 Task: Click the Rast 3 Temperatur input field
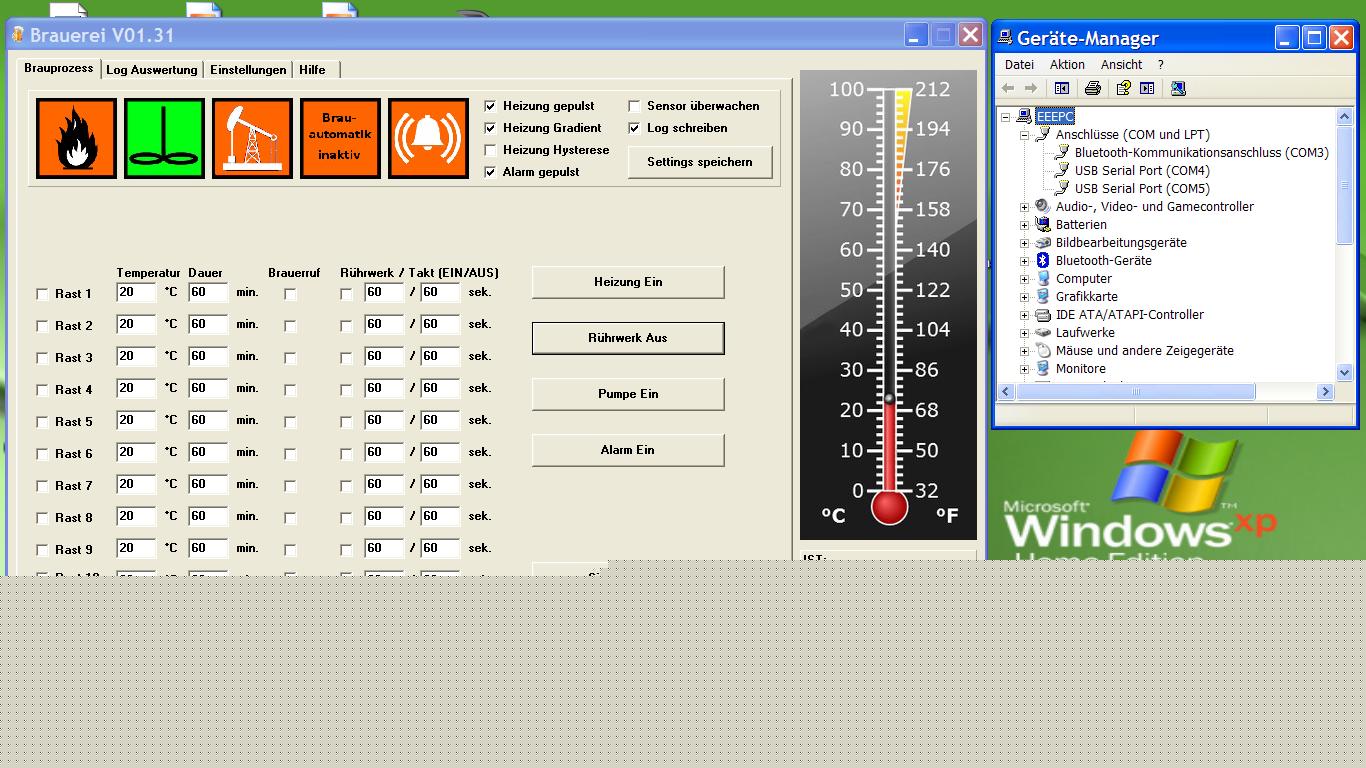click(135, 357)
